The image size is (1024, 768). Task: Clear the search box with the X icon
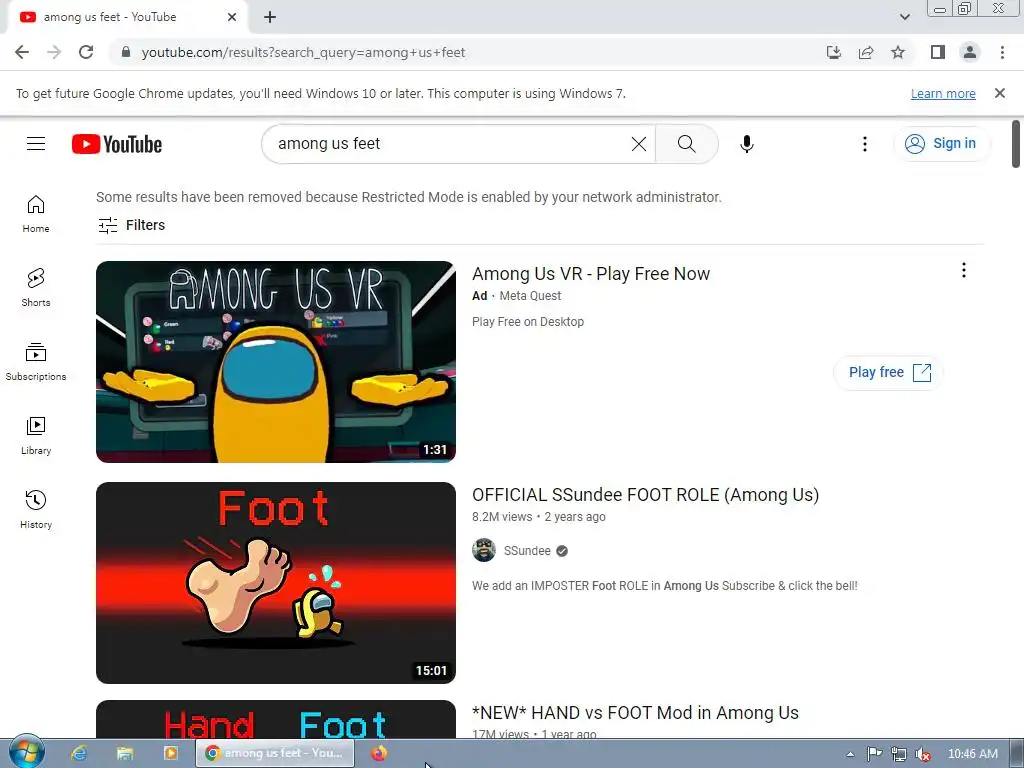(x=639, y=144)
